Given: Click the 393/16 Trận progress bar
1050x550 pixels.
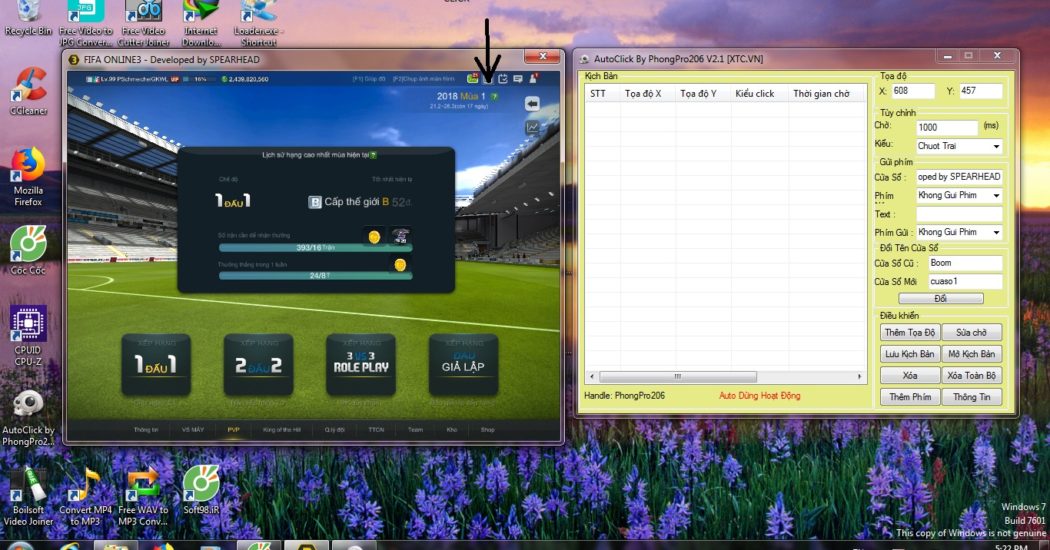Looking at the screenshot, I should (315, 248).
